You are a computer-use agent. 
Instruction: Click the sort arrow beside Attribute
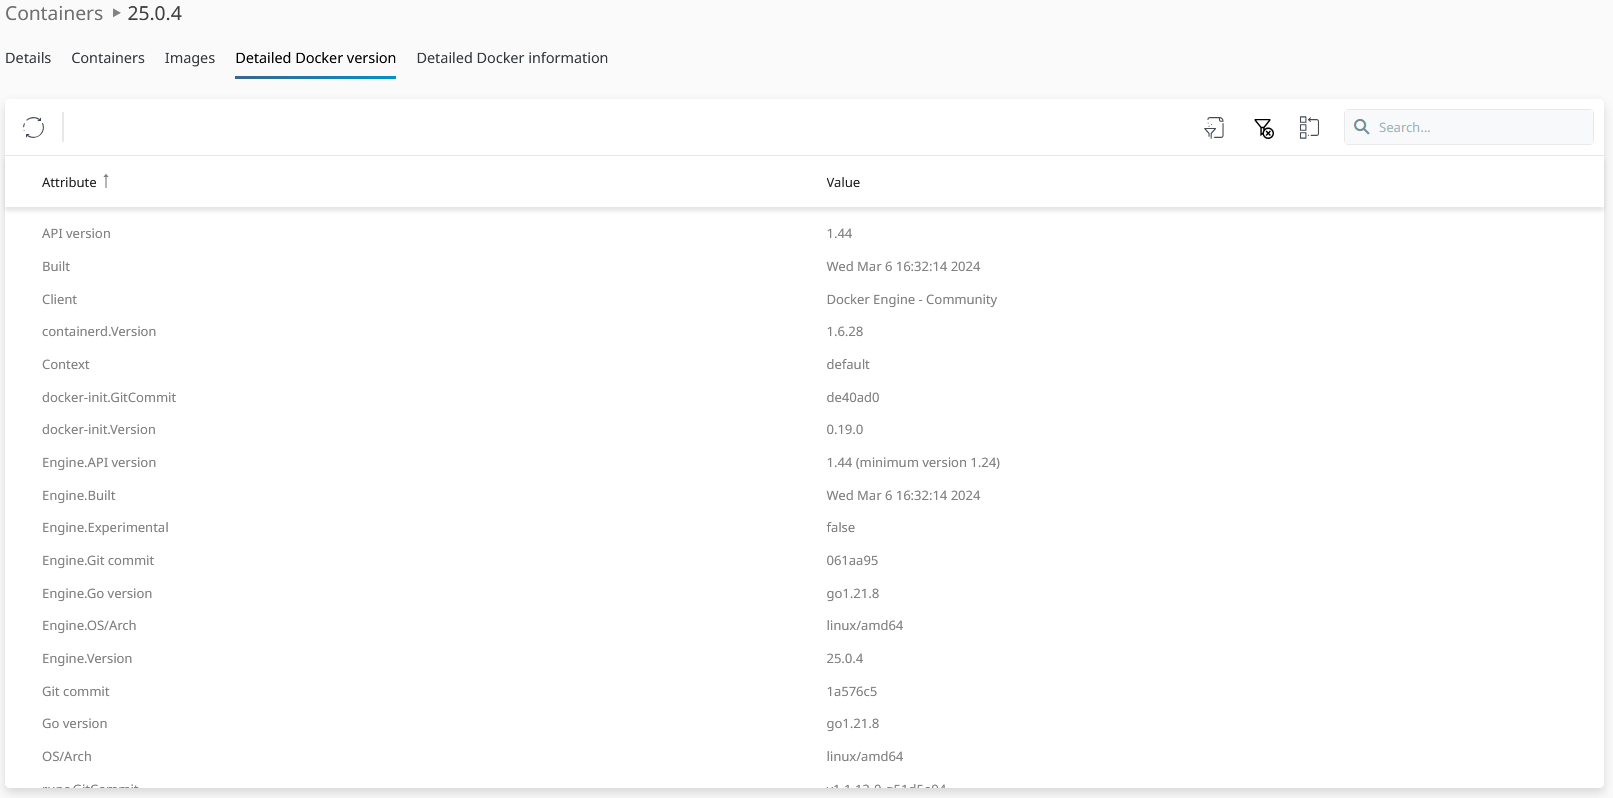coord(106,181)
